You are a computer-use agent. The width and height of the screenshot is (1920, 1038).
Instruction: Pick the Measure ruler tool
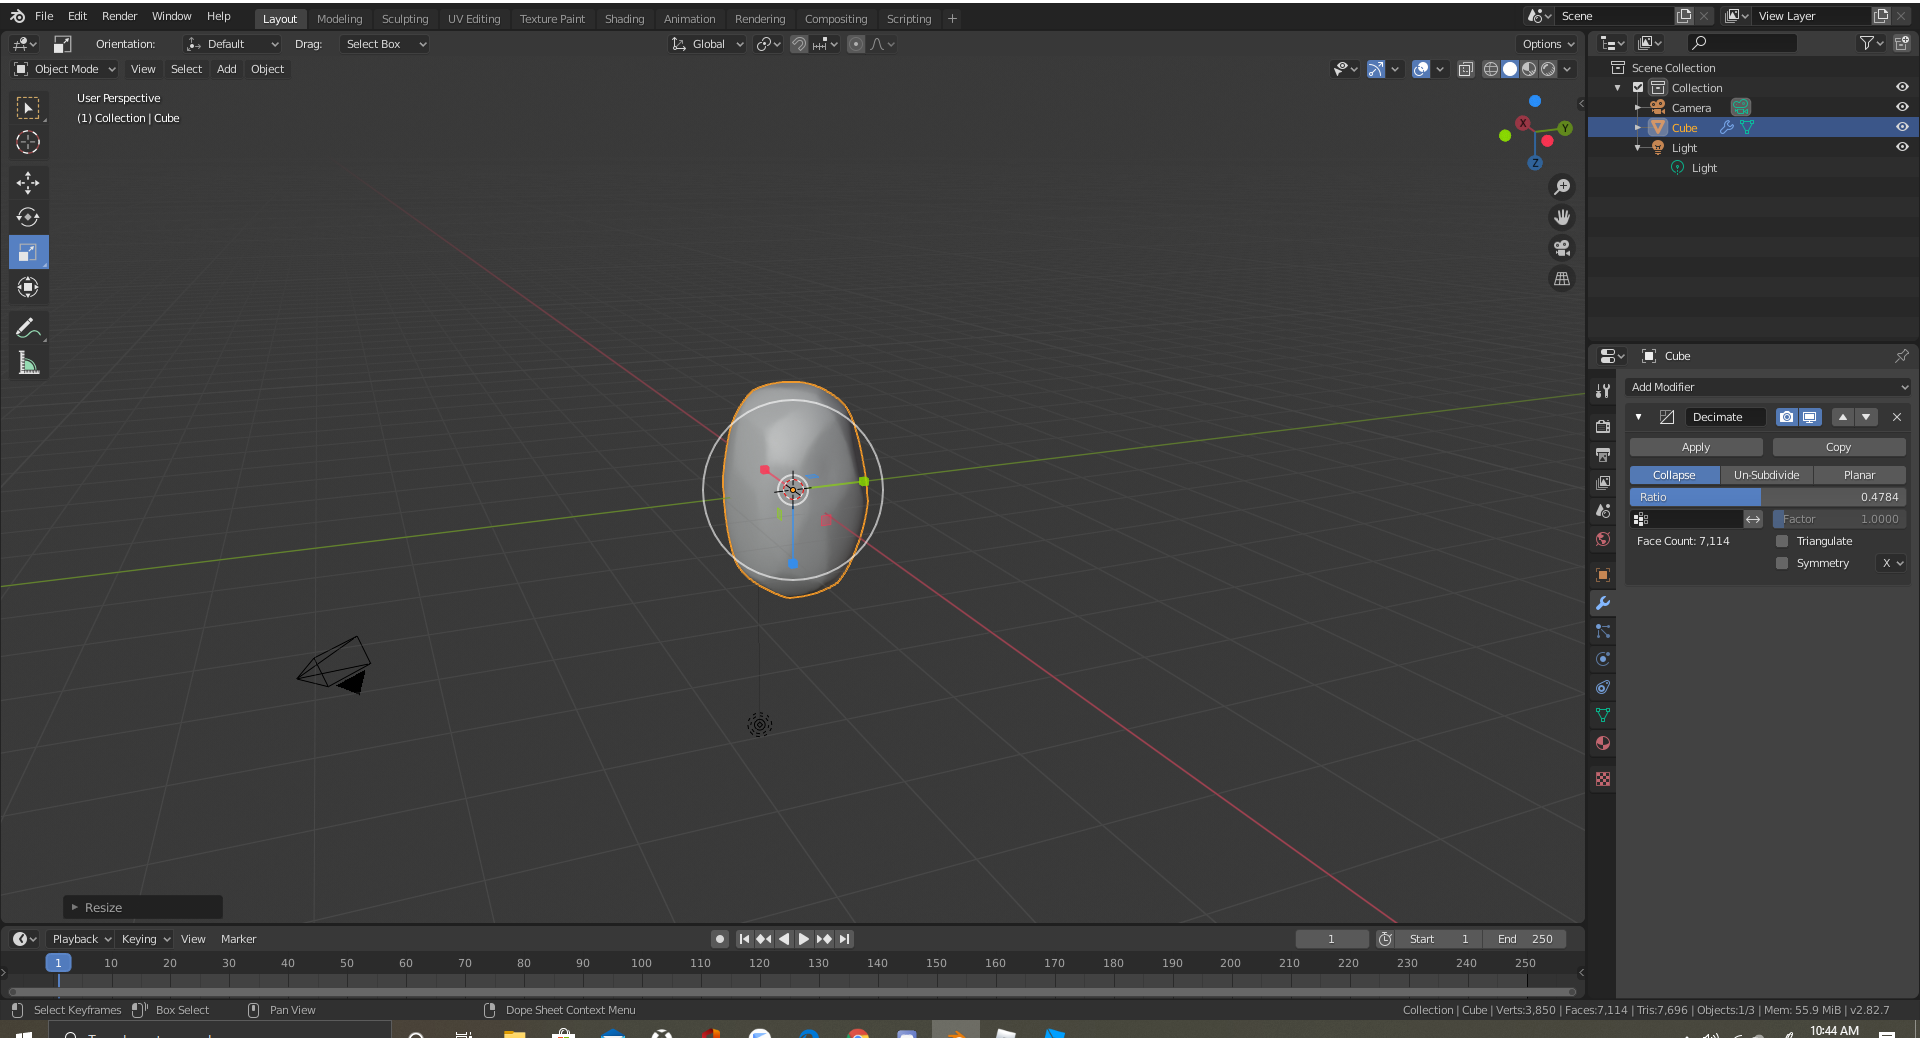tap(28, 364)
